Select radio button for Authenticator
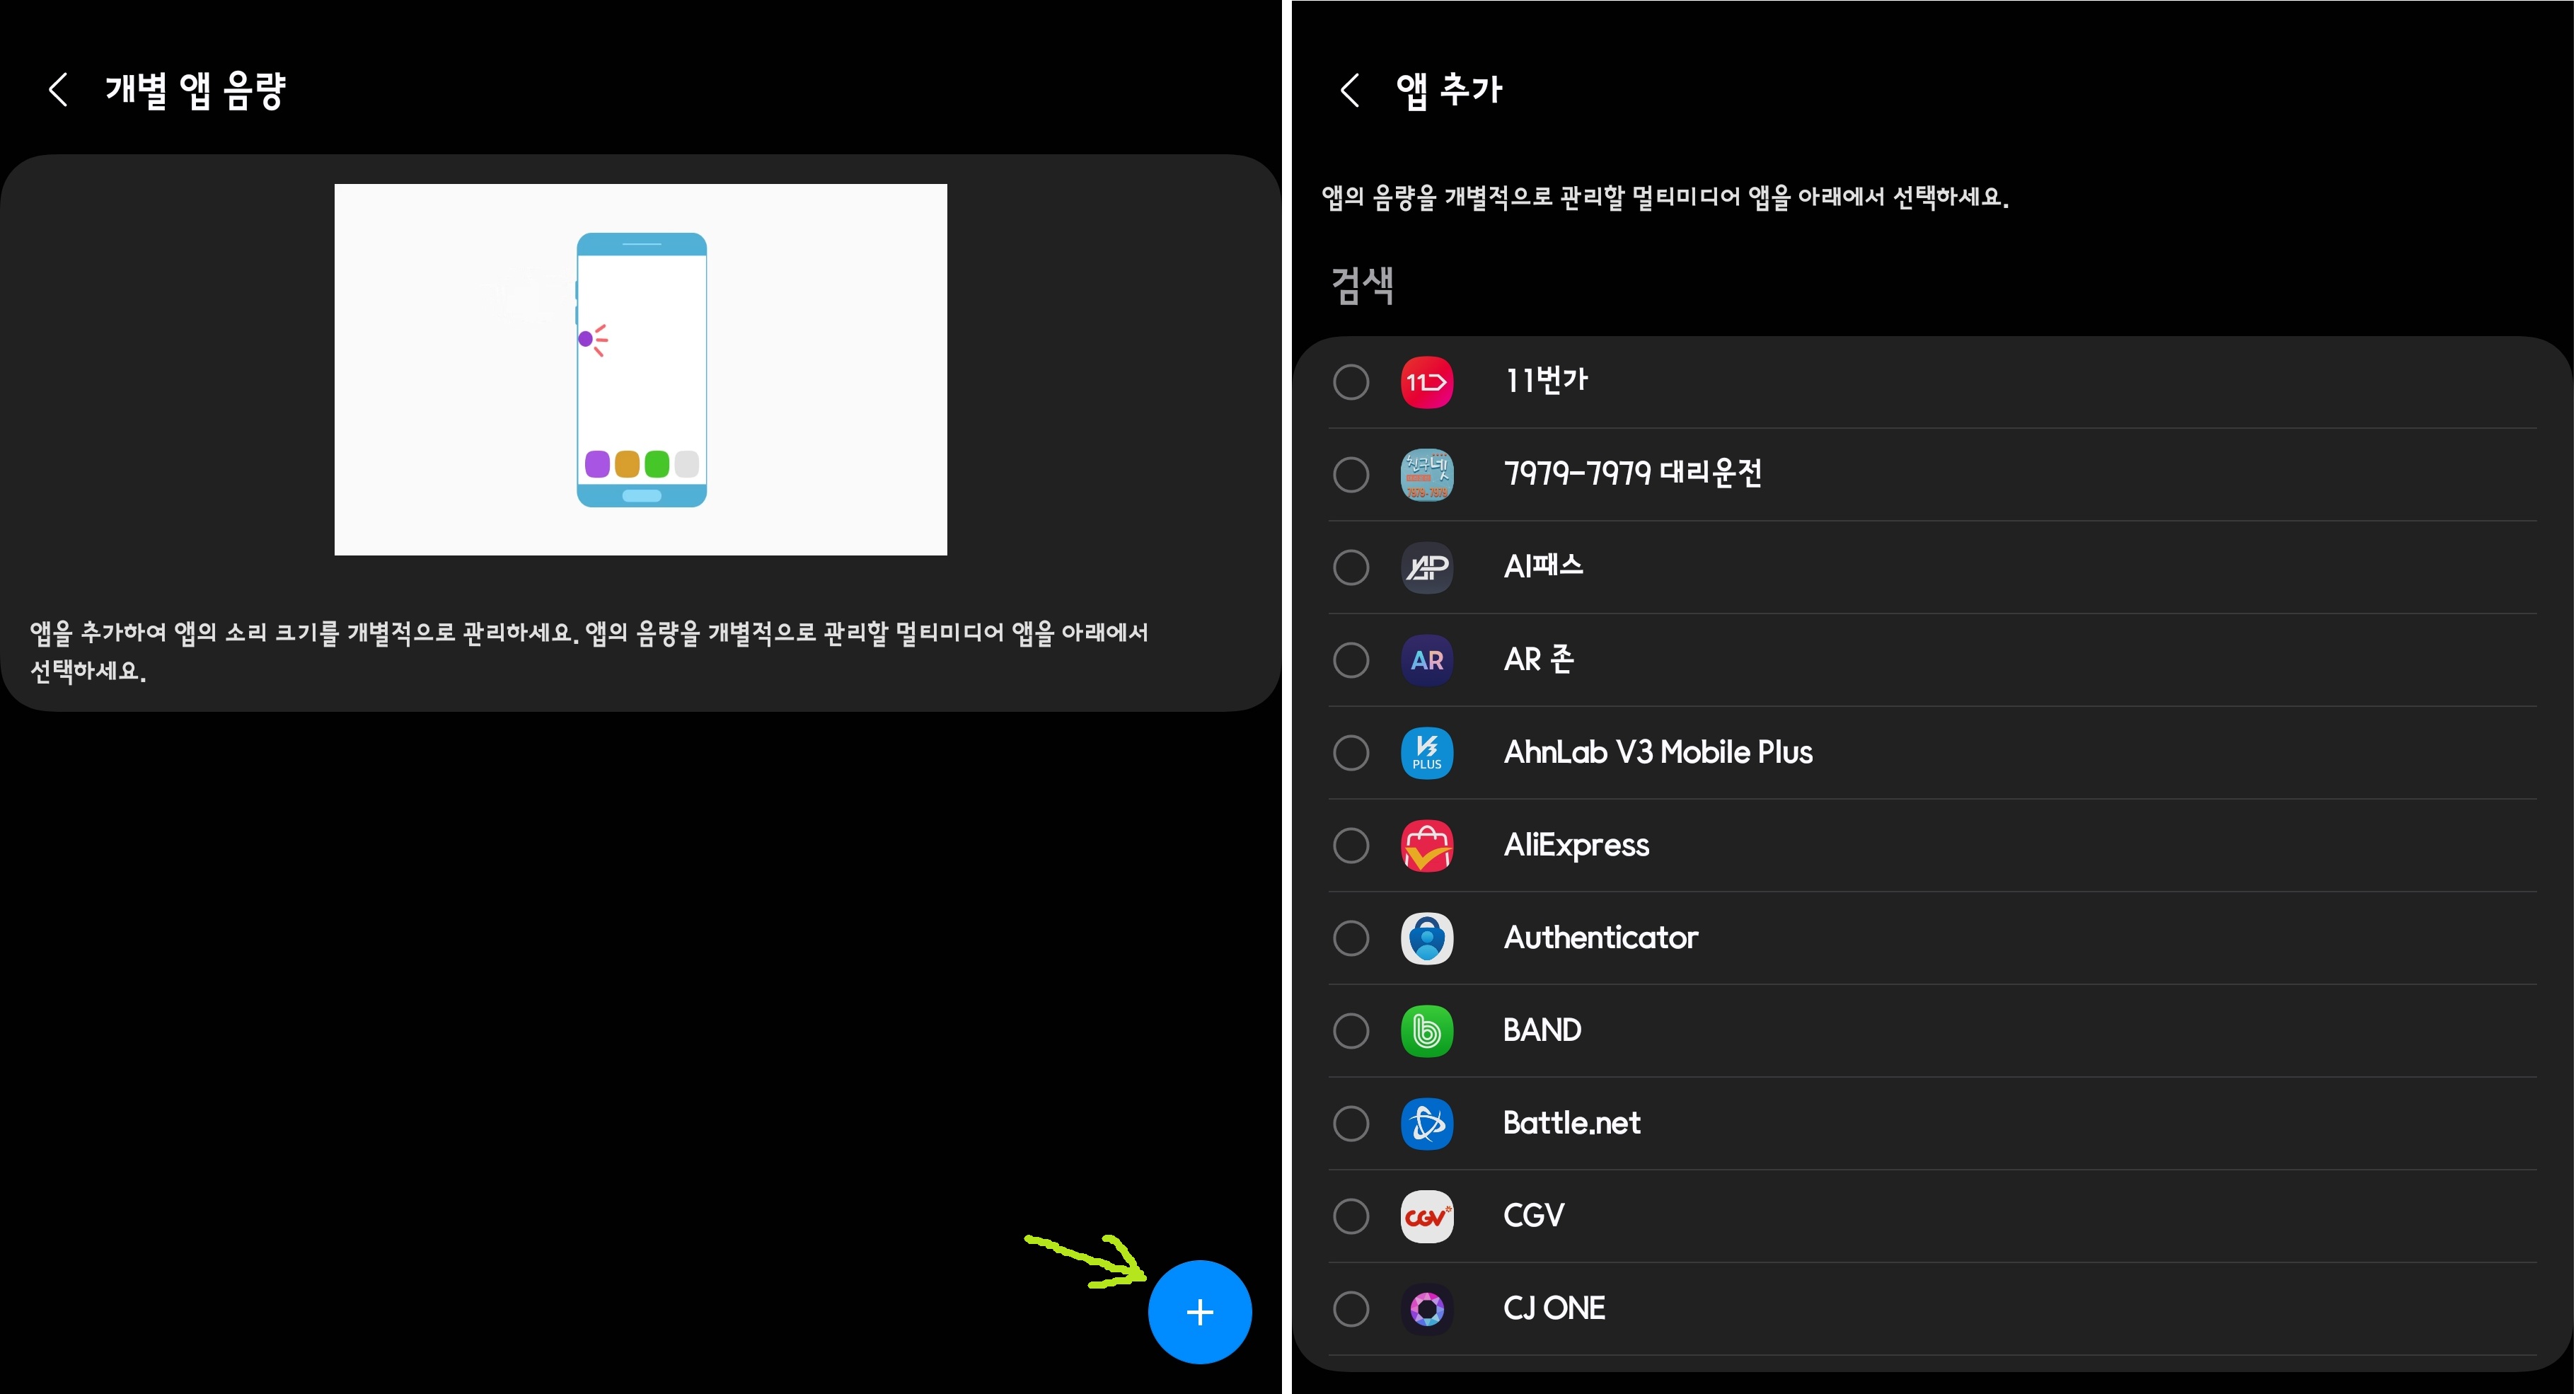This screenshot has width=2576, height=1394. [1351, 938]
